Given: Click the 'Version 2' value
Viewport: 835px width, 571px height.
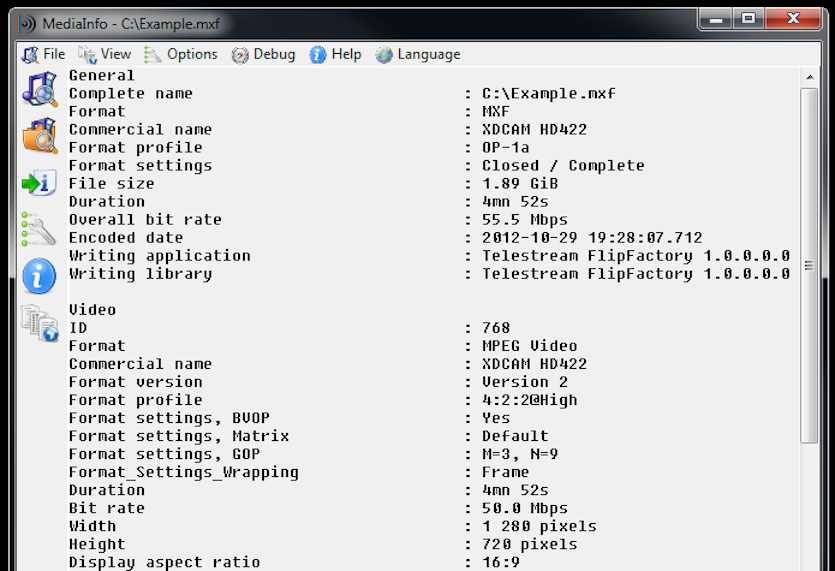Looking at the screenshot, I should pyautogui.click(x=525, y=382).
